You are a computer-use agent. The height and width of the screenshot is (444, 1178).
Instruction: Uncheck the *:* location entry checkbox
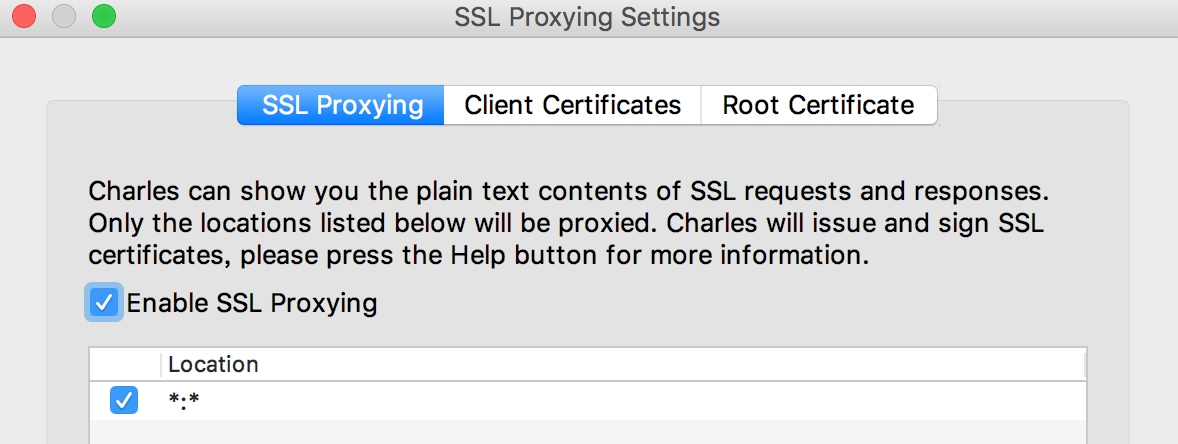(x=124, y=400)
